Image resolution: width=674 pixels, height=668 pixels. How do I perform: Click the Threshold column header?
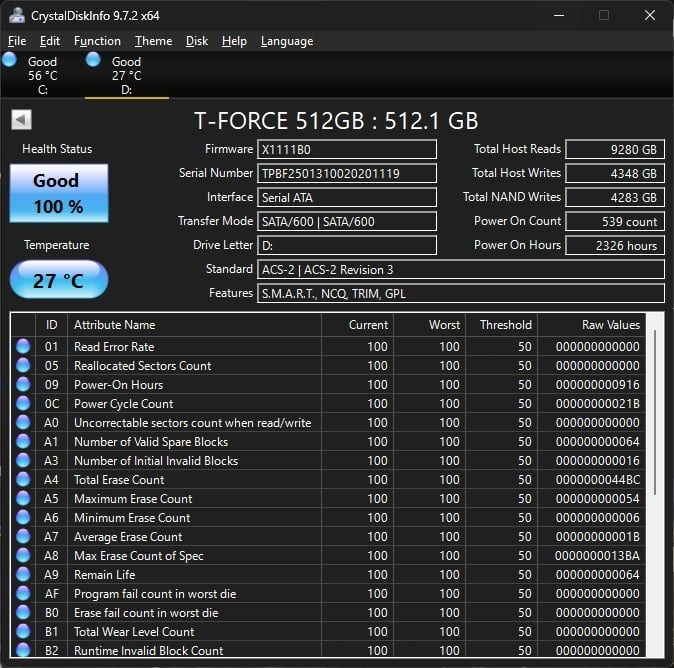tap(501, 325)
